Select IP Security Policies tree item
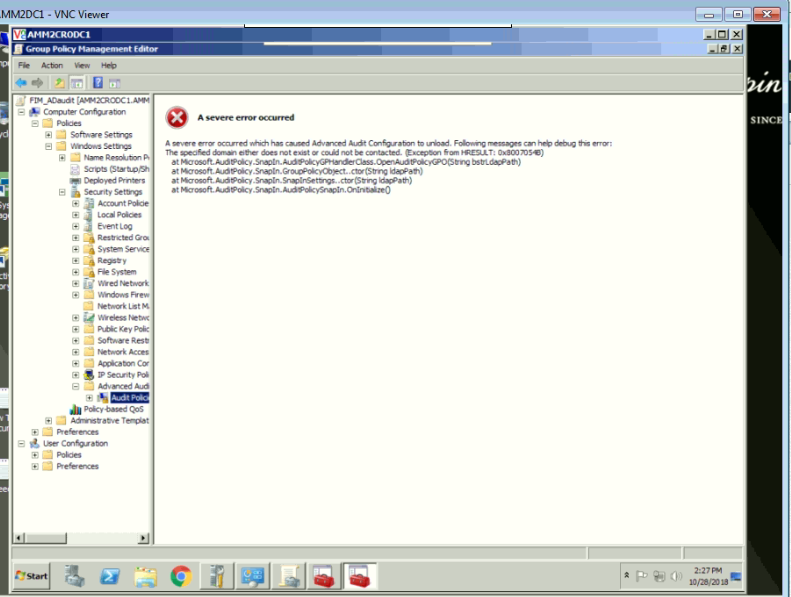Viewport: 791px width, 597px height. [x=123, y=375]
